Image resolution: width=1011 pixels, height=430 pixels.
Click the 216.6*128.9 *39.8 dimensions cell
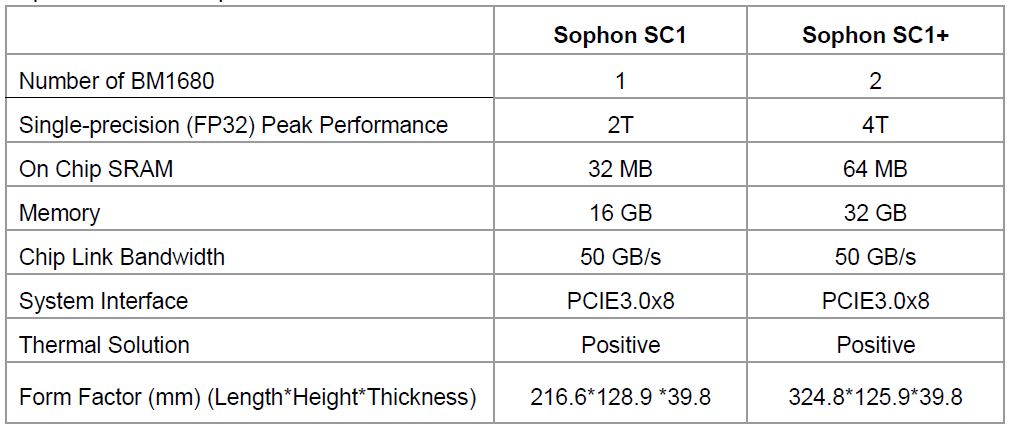(x=620, y=397)
